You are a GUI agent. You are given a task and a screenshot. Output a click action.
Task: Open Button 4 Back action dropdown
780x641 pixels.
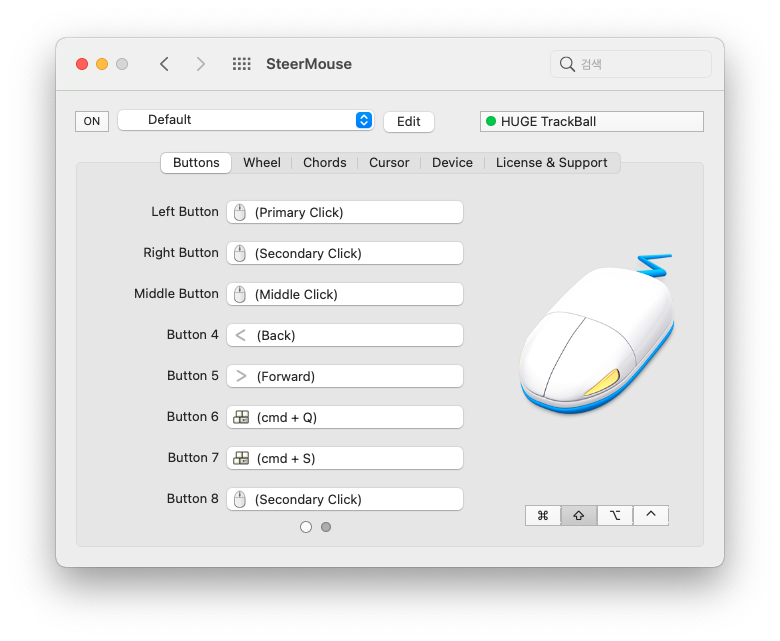click(345, 335)
